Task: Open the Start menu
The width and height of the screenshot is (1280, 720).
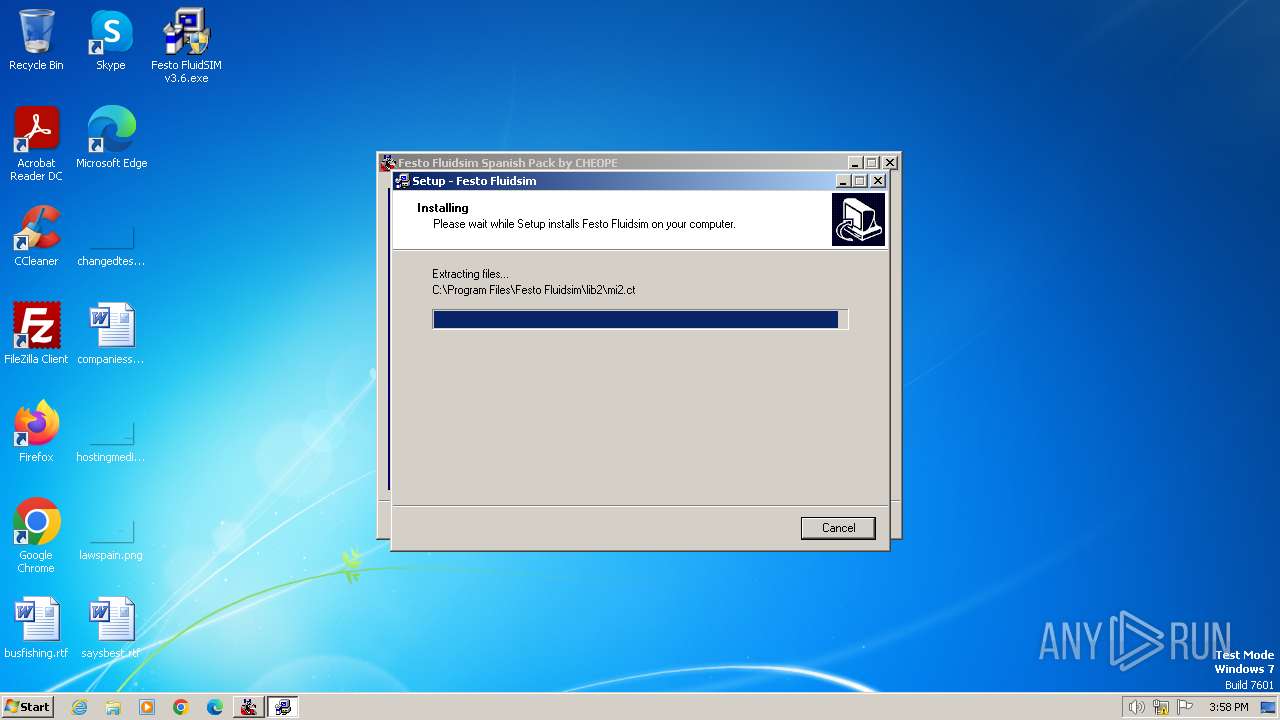Action: 27,707
